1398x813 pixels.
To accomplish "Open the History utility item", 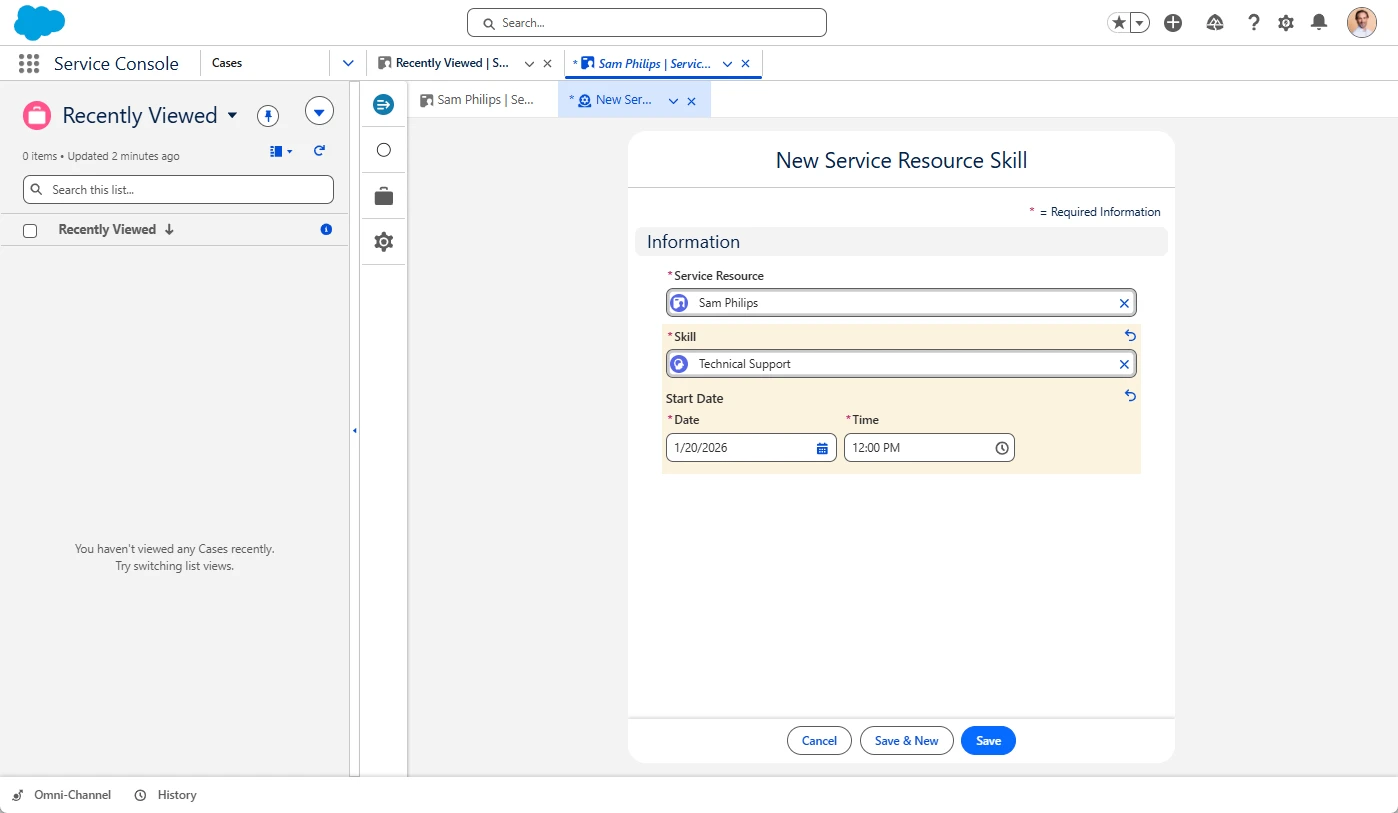I will click(166, 795).
